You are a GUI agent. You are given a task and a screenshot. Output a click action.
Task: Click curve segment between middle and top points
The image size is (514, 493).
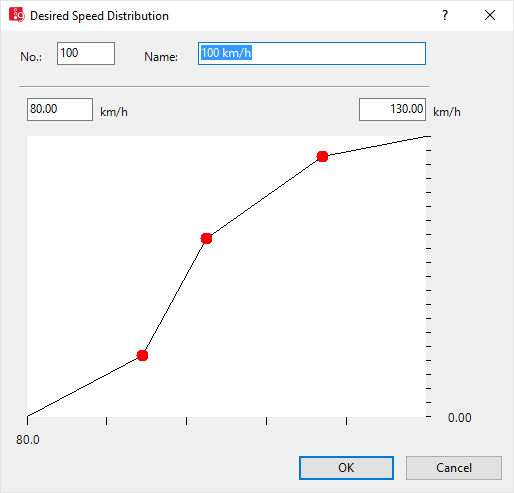264,197
